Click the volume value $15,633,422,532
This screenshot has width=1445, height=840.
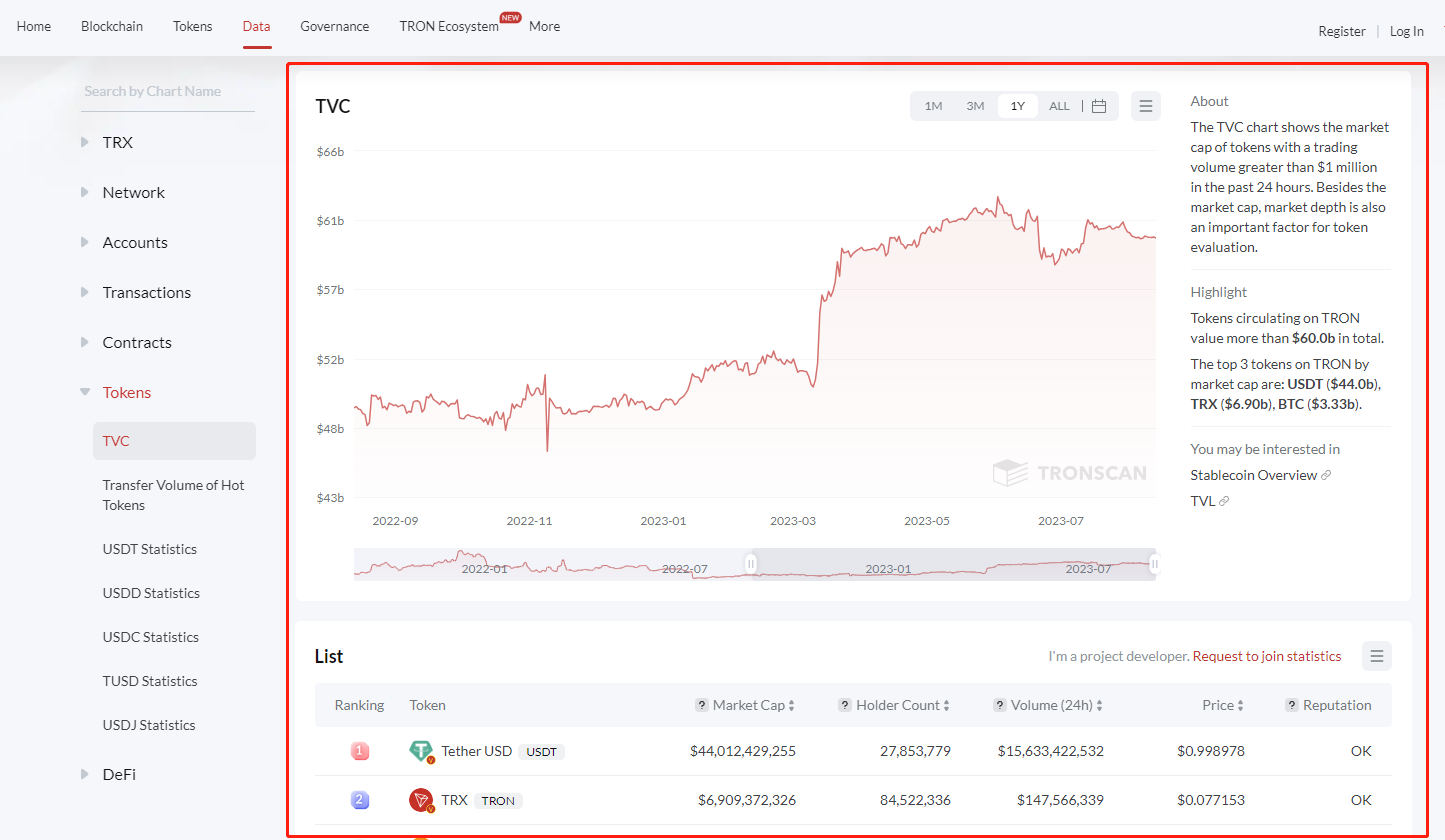[1051, 751]
